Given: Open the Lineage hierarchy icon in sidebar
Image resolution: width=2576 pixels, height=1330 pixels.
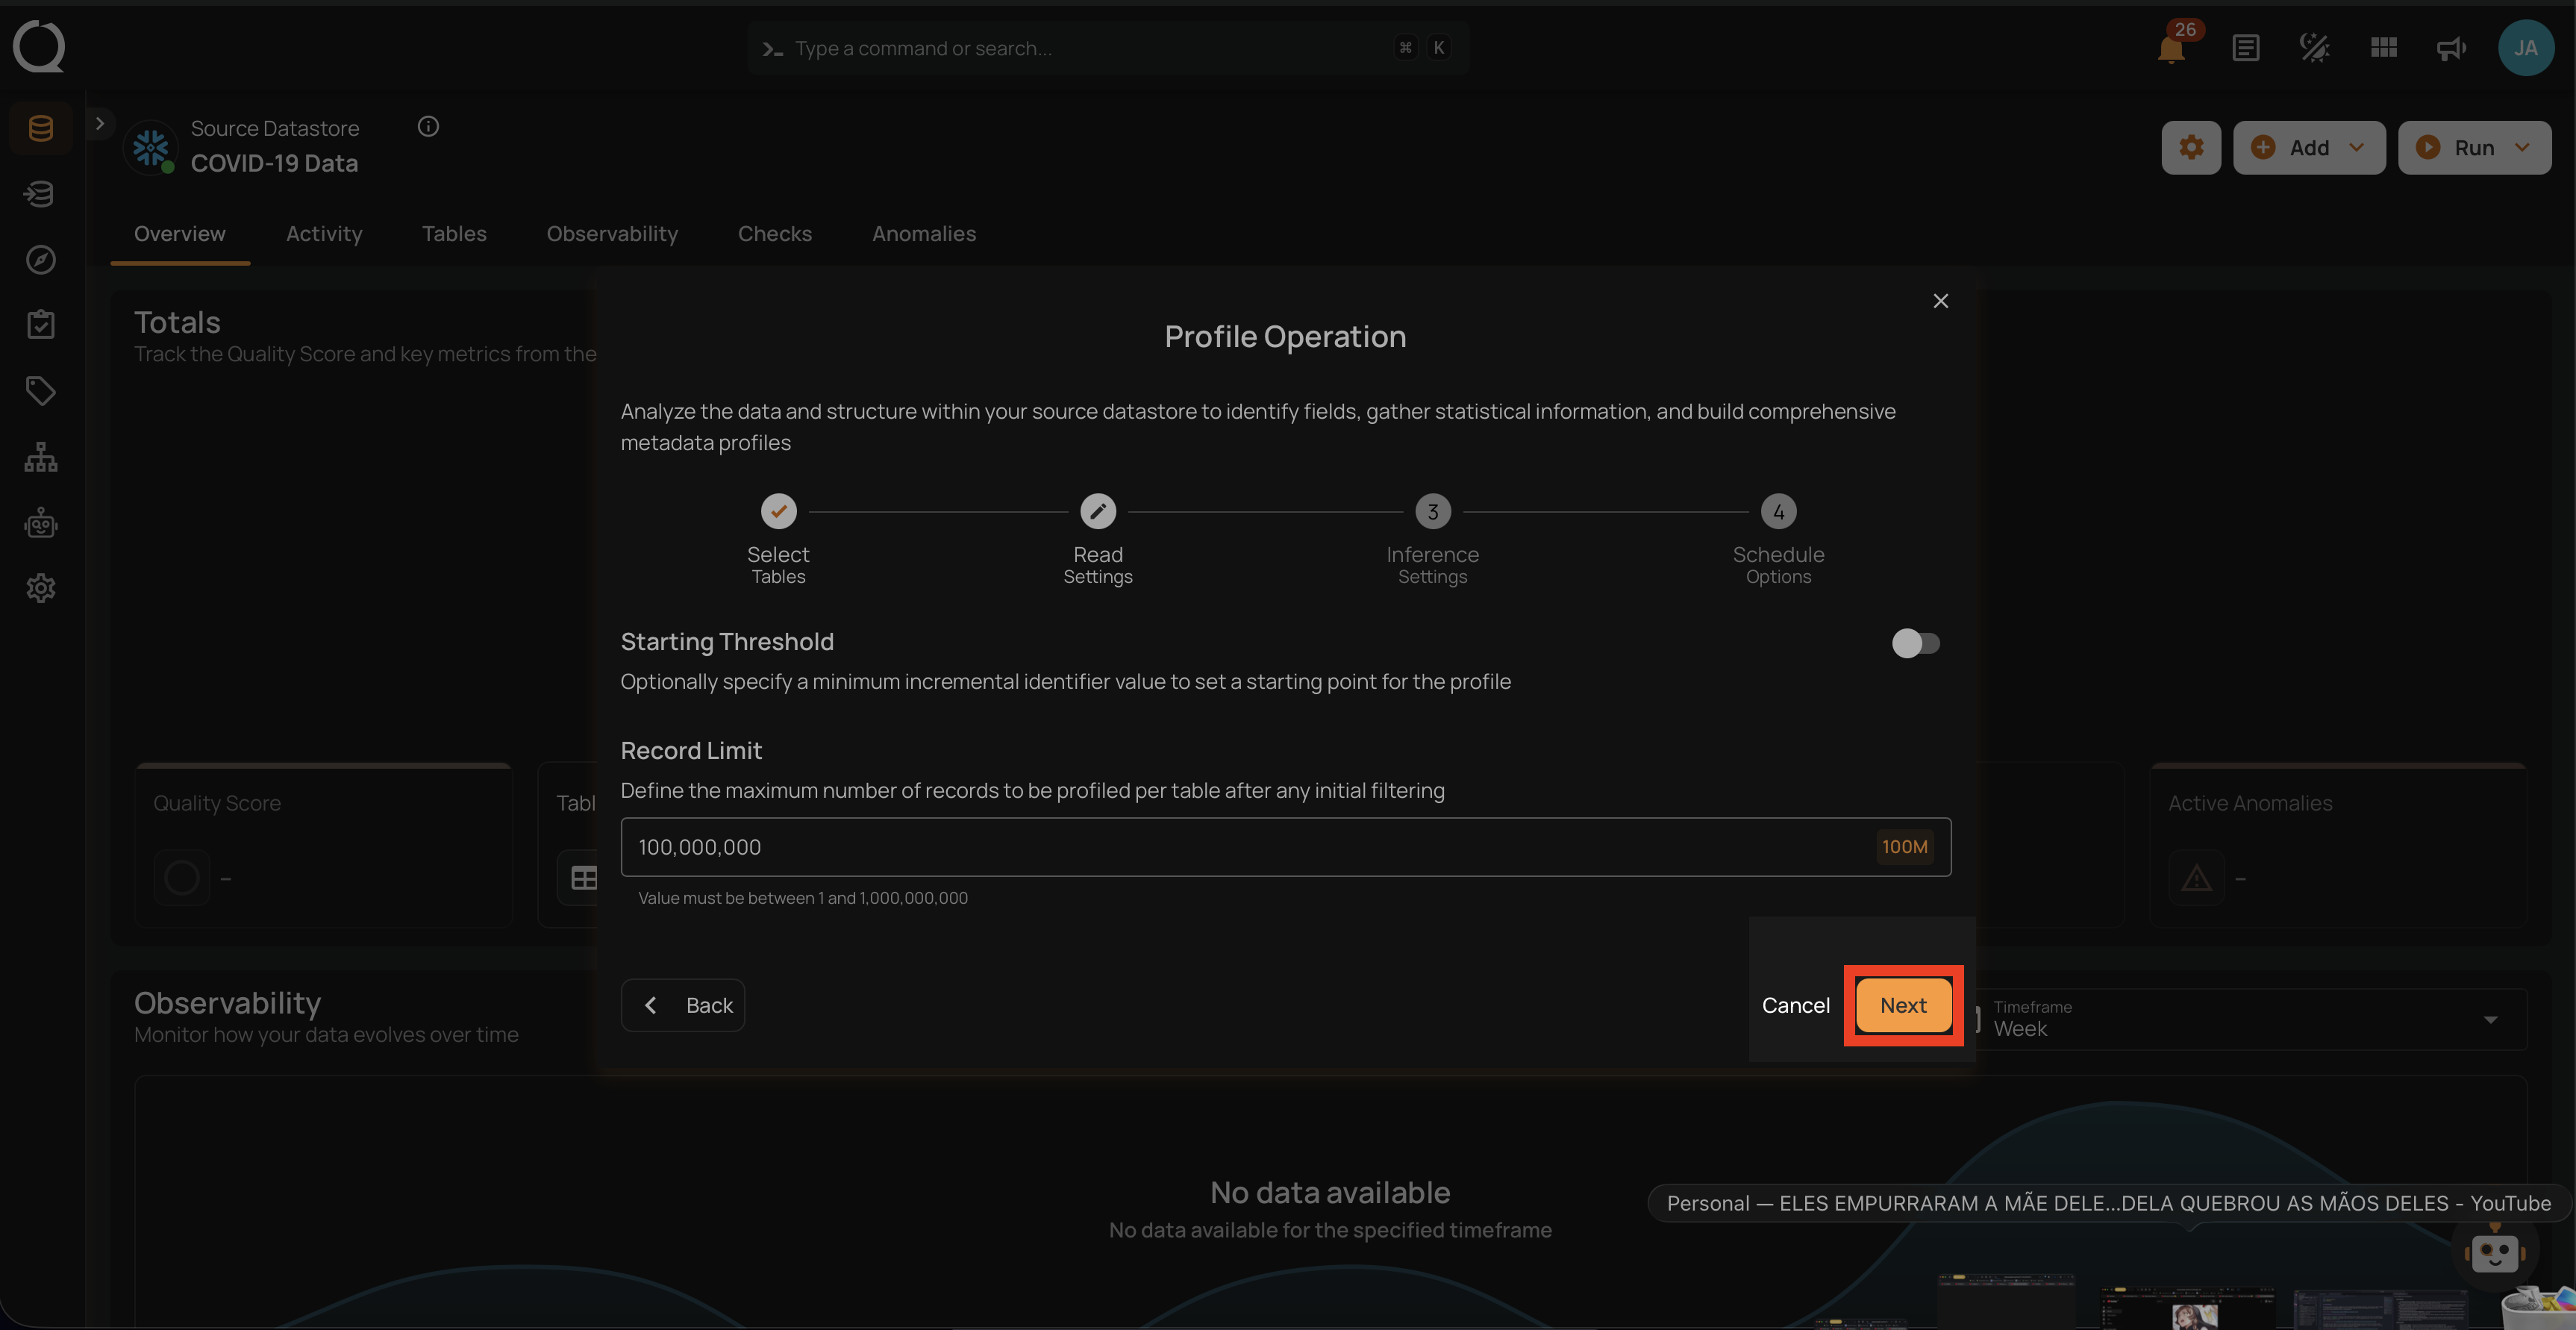Looking at the screenshot, I should (40, 456).
